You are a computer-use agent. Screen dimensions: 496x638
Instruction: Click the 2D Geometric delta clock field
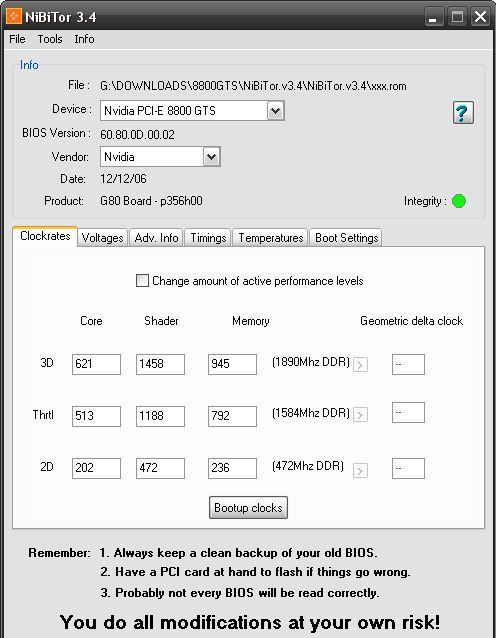click(x=408, y=468)
